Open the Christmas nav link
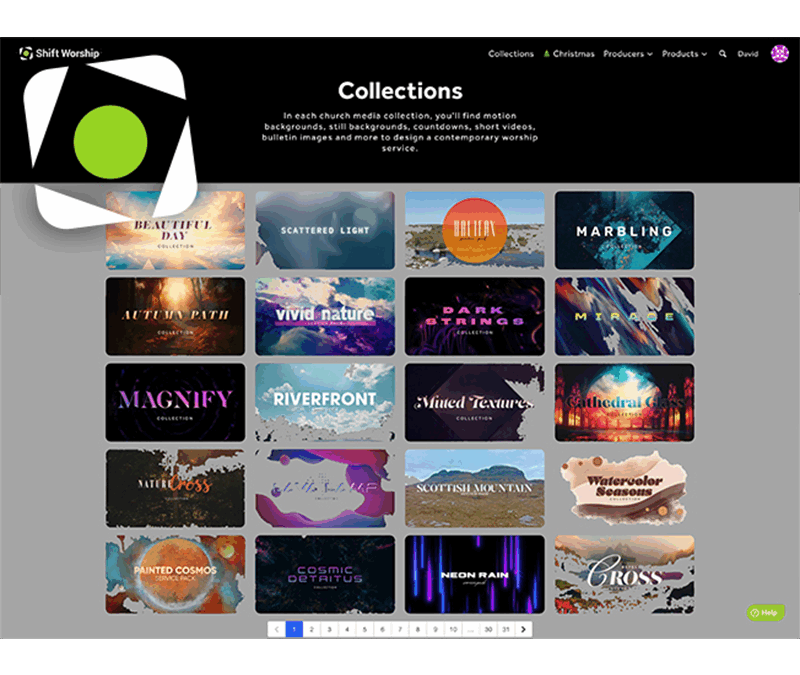Screen dimensions: 800x675 point(569,54)
